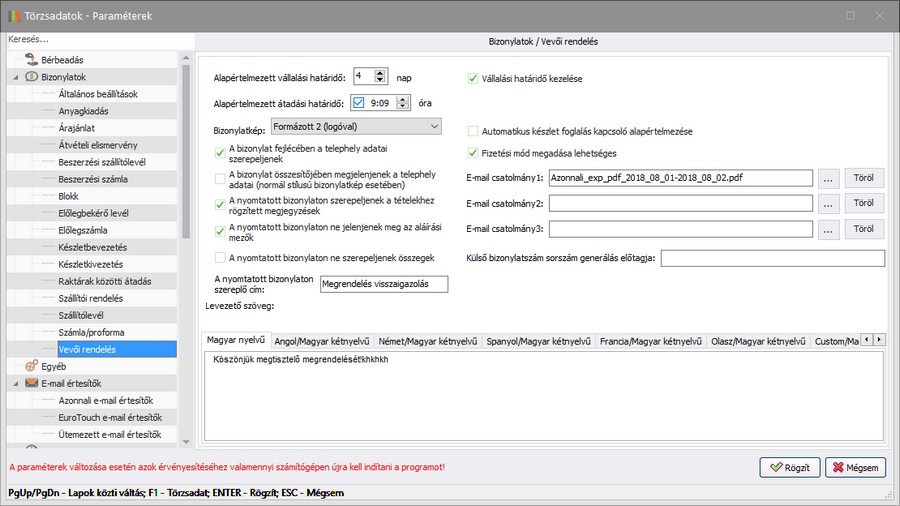Click the Külső bizonylatszám előtagja field
The height and width of the screenshot is (506, 900).
coord(772,258)
